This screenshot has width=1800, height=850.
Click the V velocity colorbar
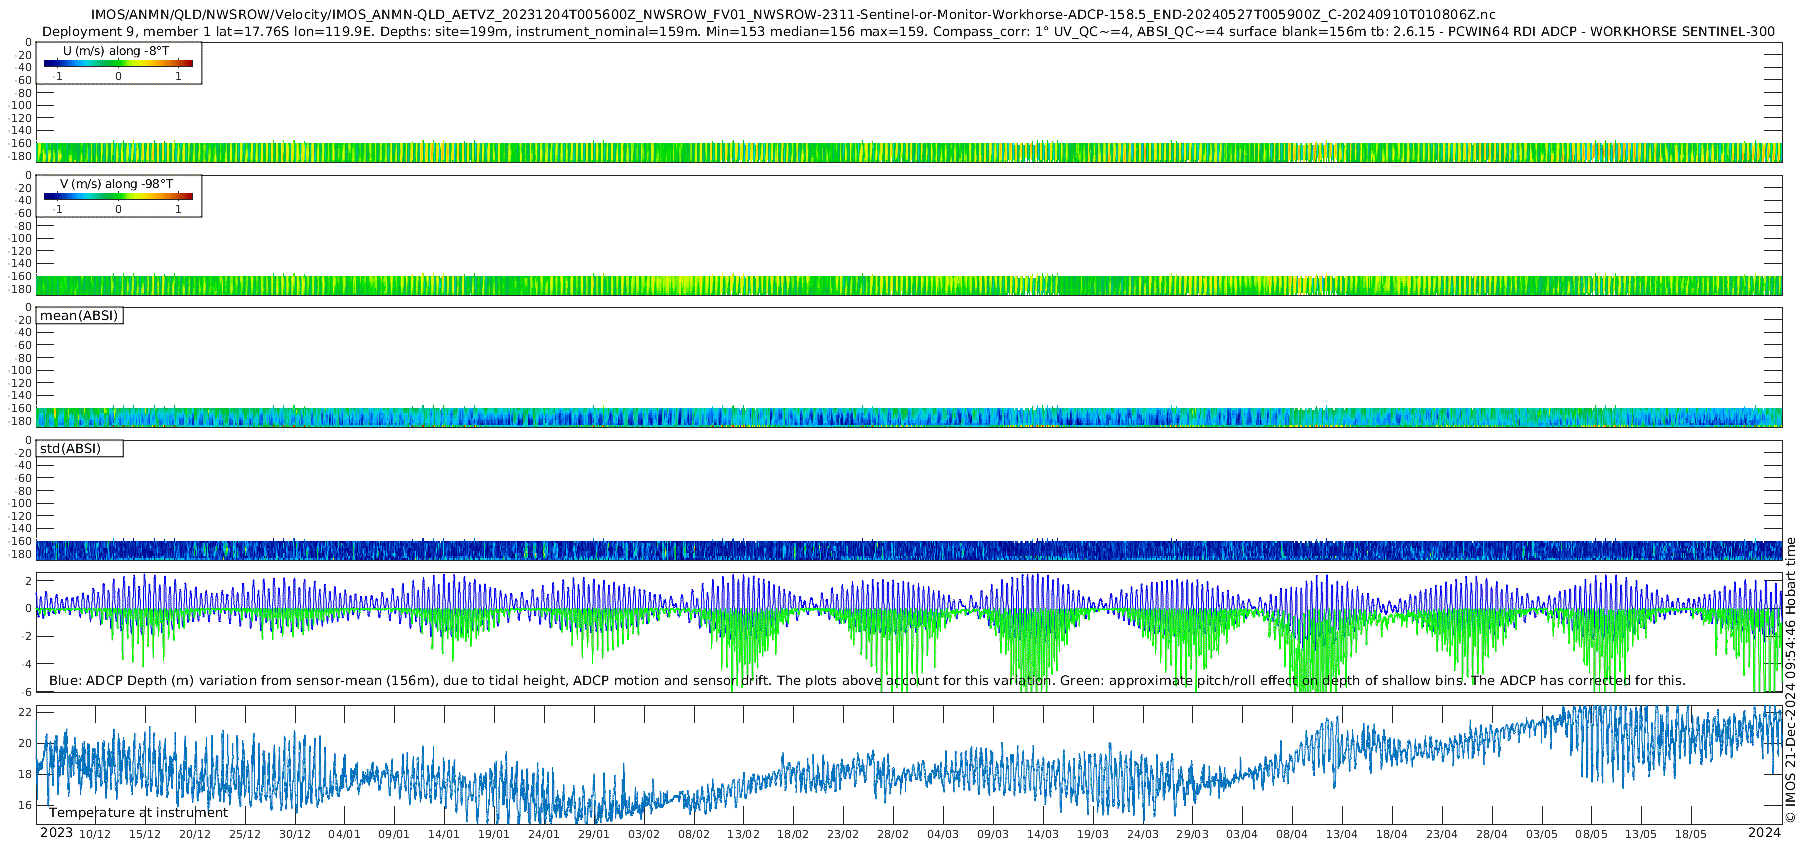point(118,197)
